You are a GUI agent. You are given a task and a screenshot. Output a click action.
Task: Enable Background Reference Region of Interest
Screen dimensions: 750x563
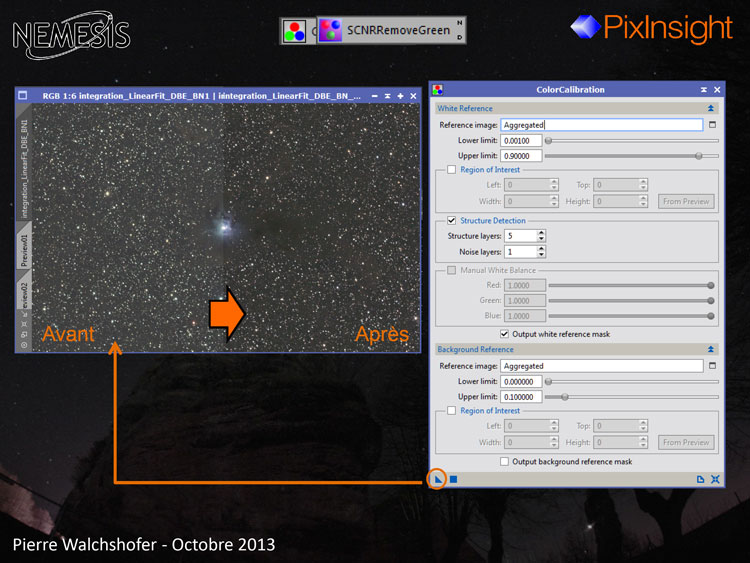click(452, 410)
